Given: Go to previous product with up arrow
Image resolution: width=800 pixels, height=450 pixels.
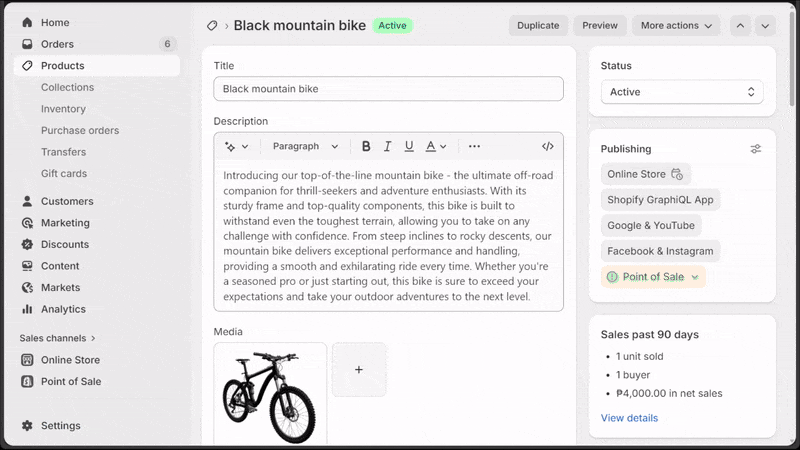Looking at the screenshot, I should click(x=740, y=26).
